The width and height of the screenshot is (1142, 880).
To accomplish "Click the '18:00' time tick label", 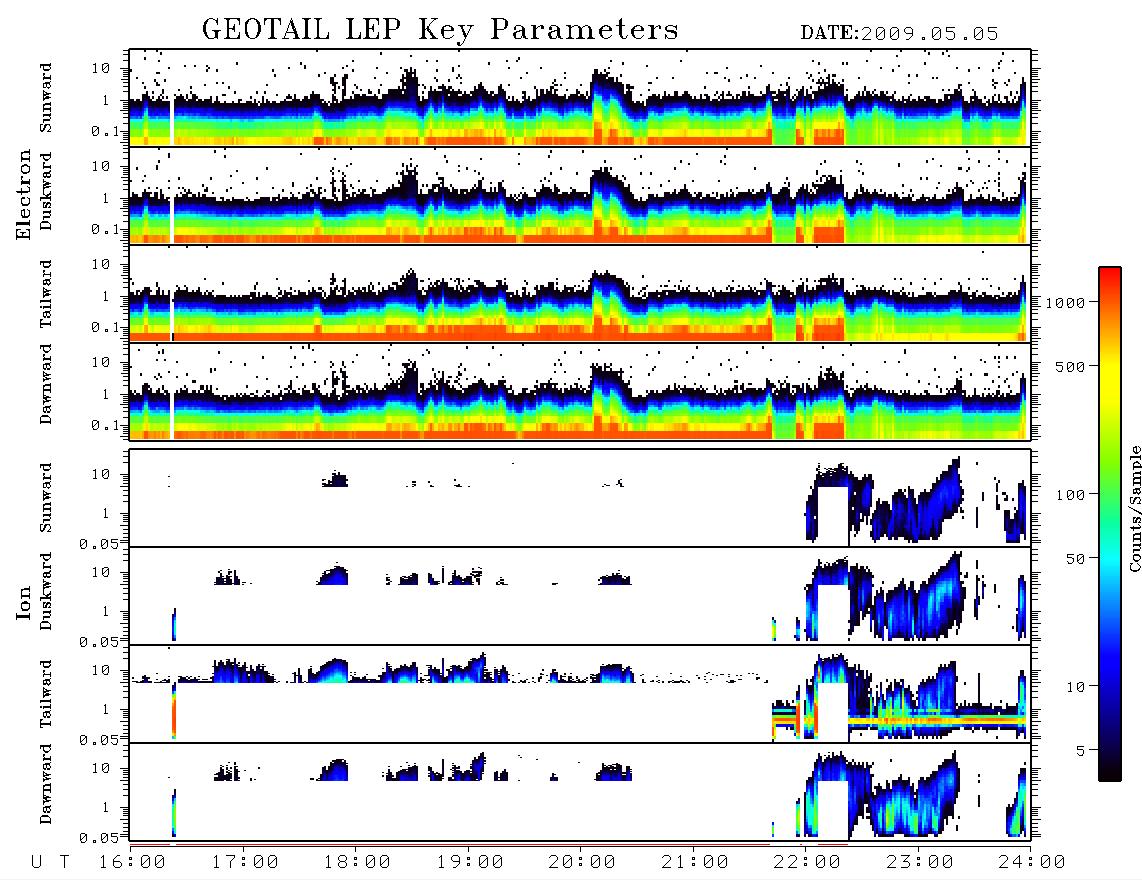I will (x=358, y=863).
